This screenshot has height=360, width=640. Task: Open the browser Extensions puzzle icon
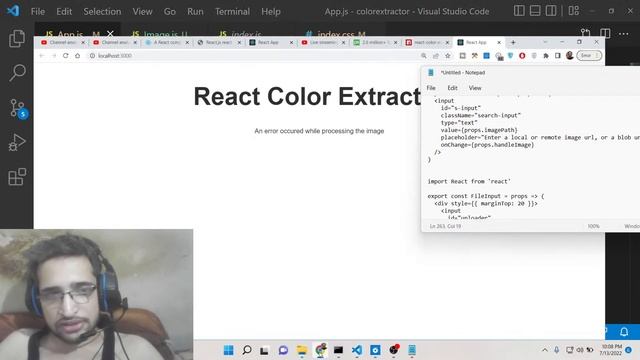tap(546, 56)
